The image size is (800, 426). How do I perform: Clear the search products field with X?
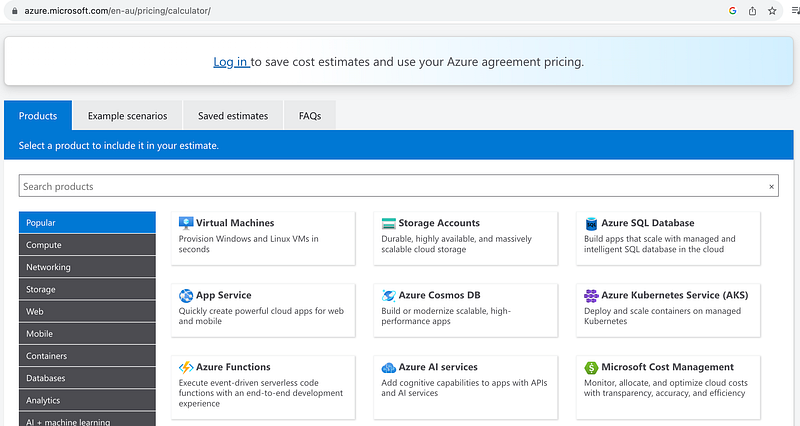[x=771, y=187]
